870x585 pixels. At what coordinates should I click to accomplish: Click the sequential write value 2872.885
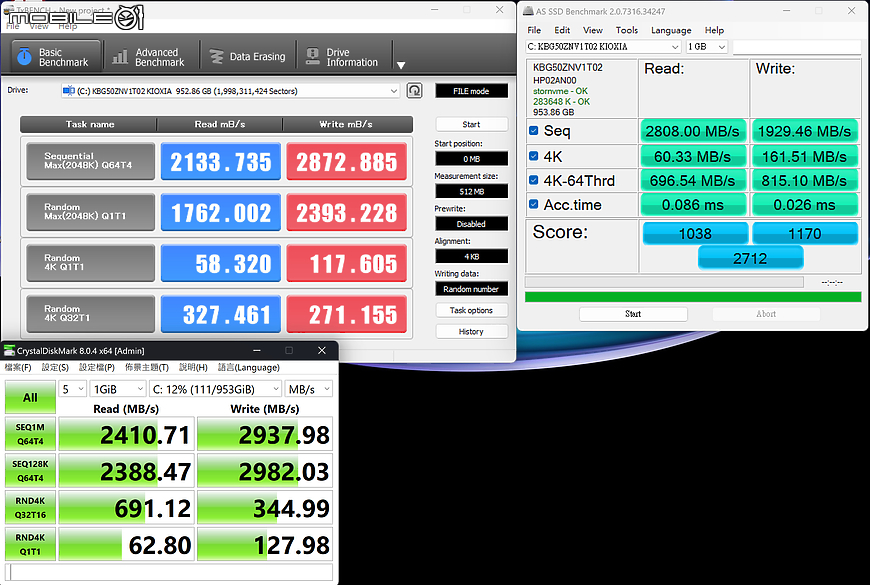347,162
